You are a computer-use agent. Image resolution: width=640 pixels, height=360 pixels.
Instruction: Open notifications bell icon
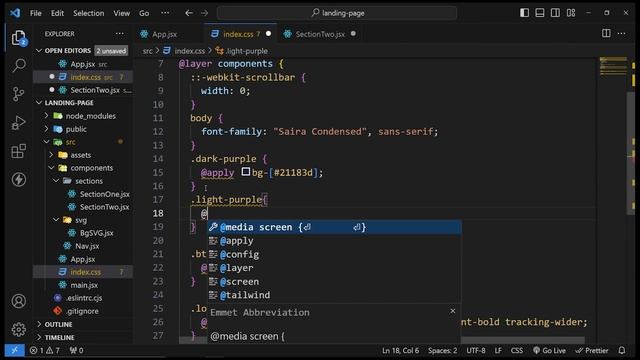click(x=622, y=350)
